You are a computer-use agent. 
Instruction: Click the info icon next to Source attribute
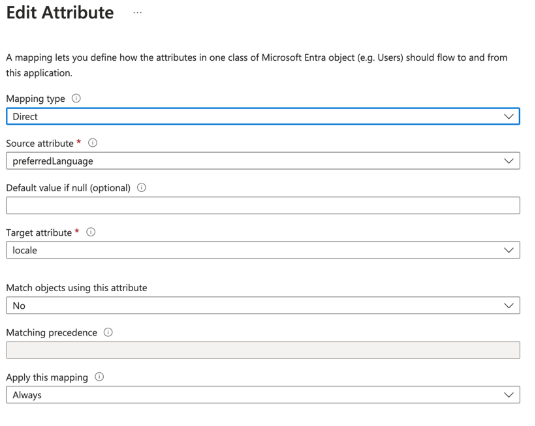92,143
